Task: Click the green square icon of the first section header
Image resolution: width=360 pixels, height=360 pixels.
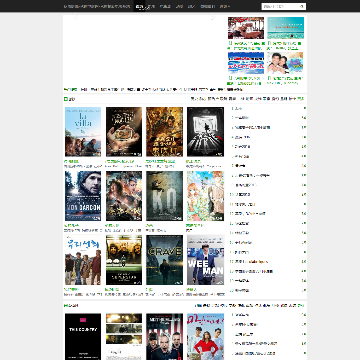Action: 66,99
